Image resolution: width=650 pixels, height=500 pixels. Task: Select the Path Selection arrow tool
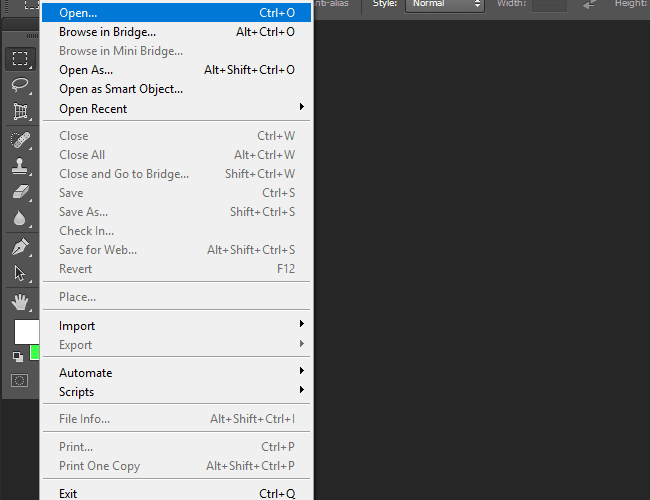click(20, 274)
